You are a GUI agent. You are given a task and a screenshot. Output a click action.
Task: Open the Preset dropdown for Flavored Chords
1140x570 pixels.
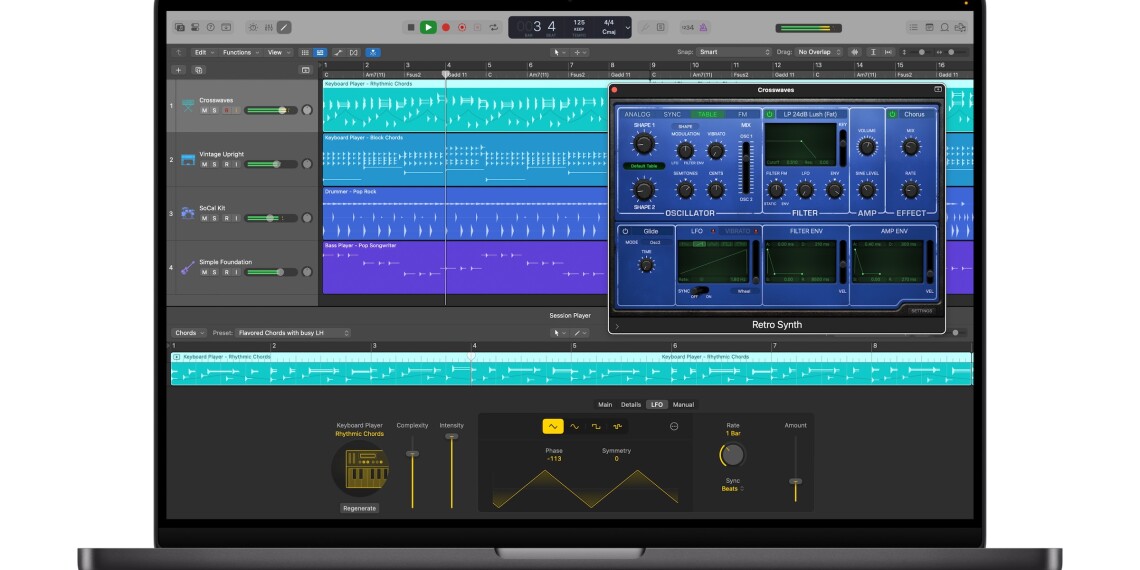pyautogui.click(x=293, y=333)
